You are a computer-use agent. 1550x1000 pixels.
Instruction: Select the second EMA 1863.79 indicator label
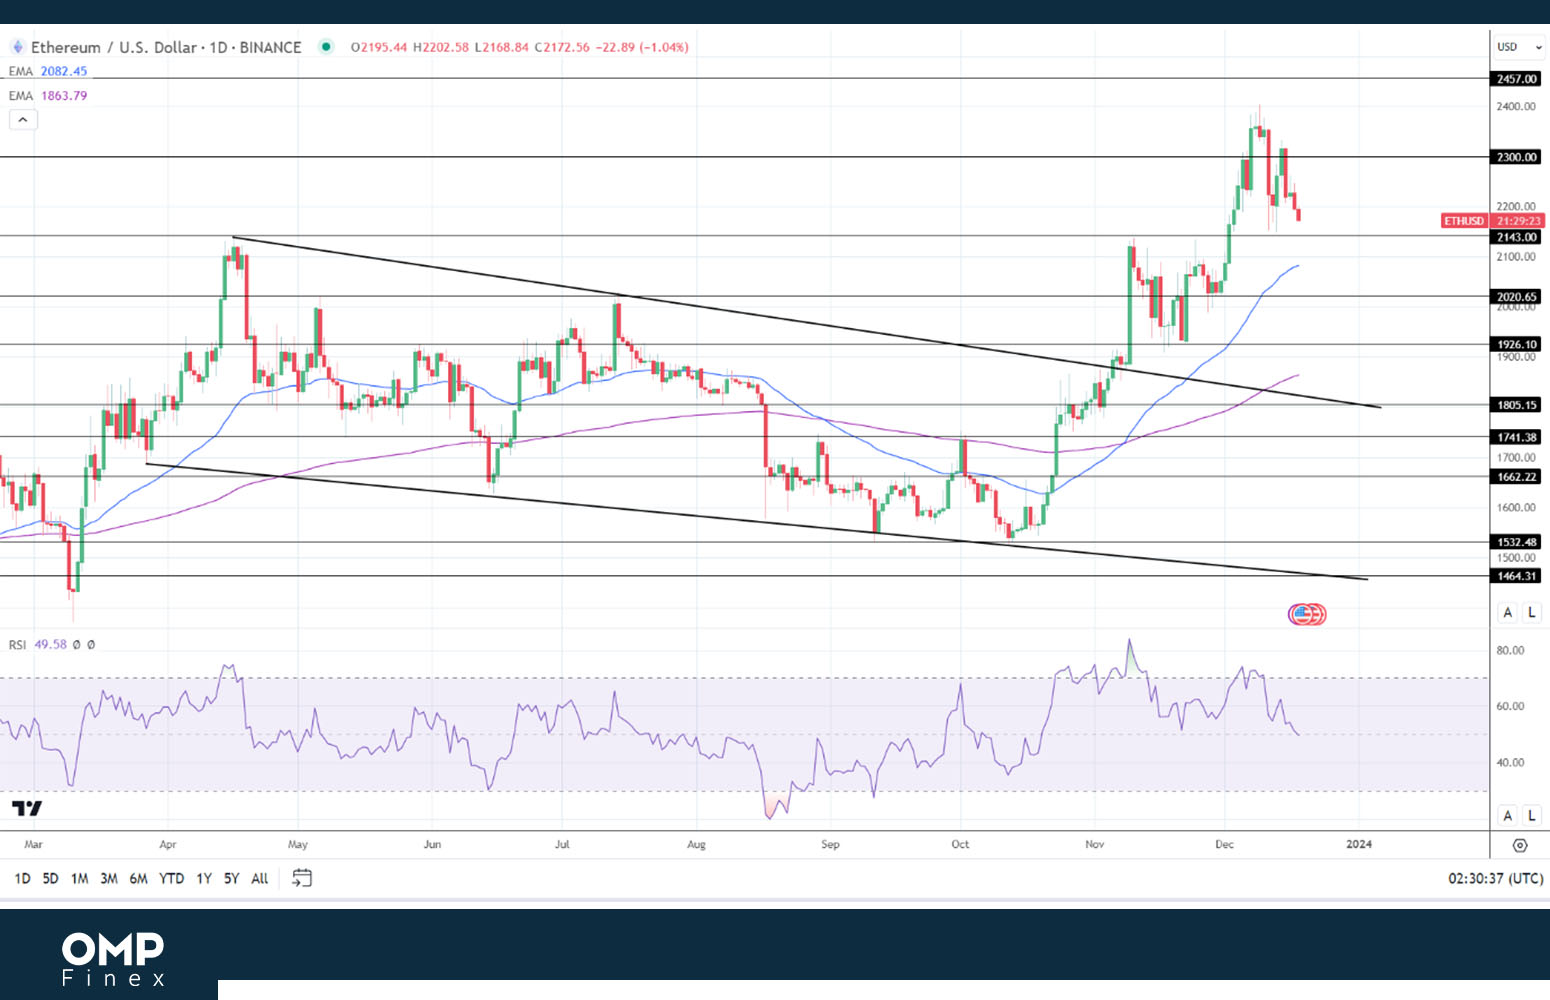pos(48,96)
